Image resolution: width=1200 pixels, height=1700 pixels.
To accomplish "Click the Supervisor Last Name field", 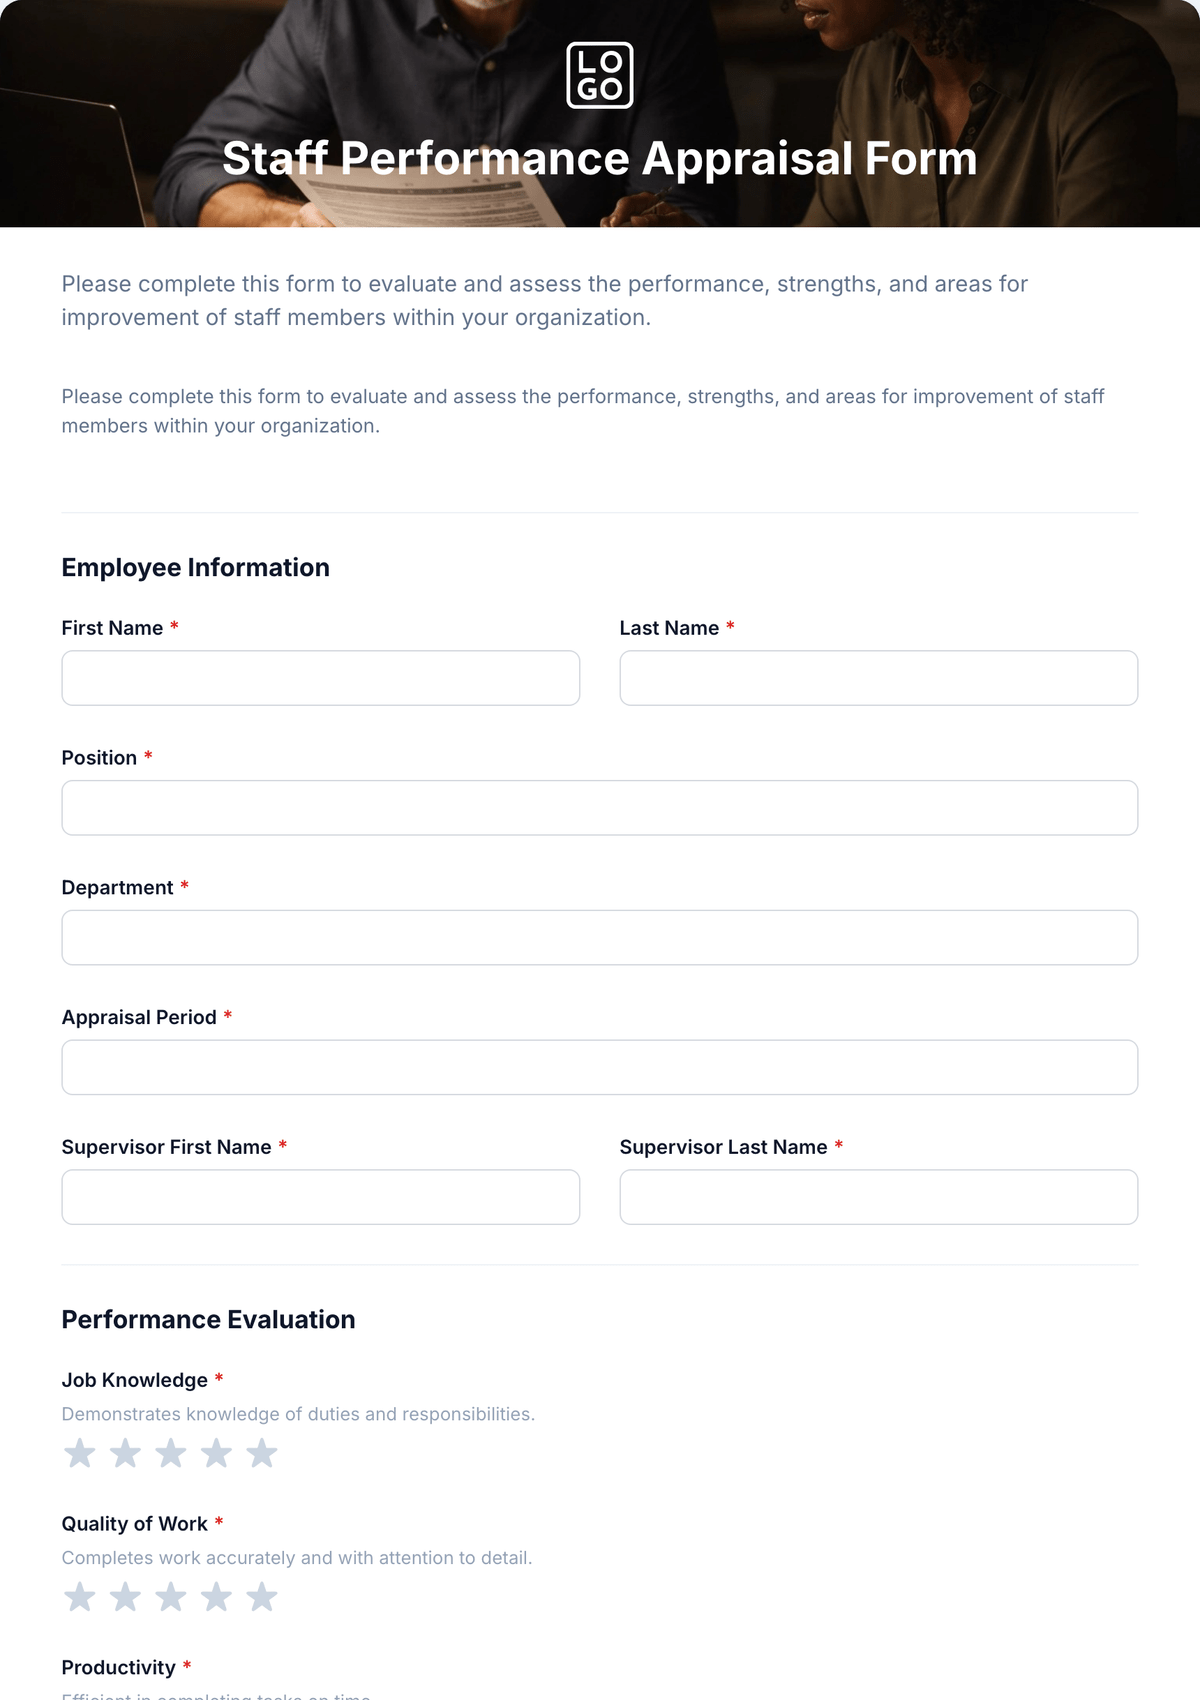I will click(x=879, y=1197).
